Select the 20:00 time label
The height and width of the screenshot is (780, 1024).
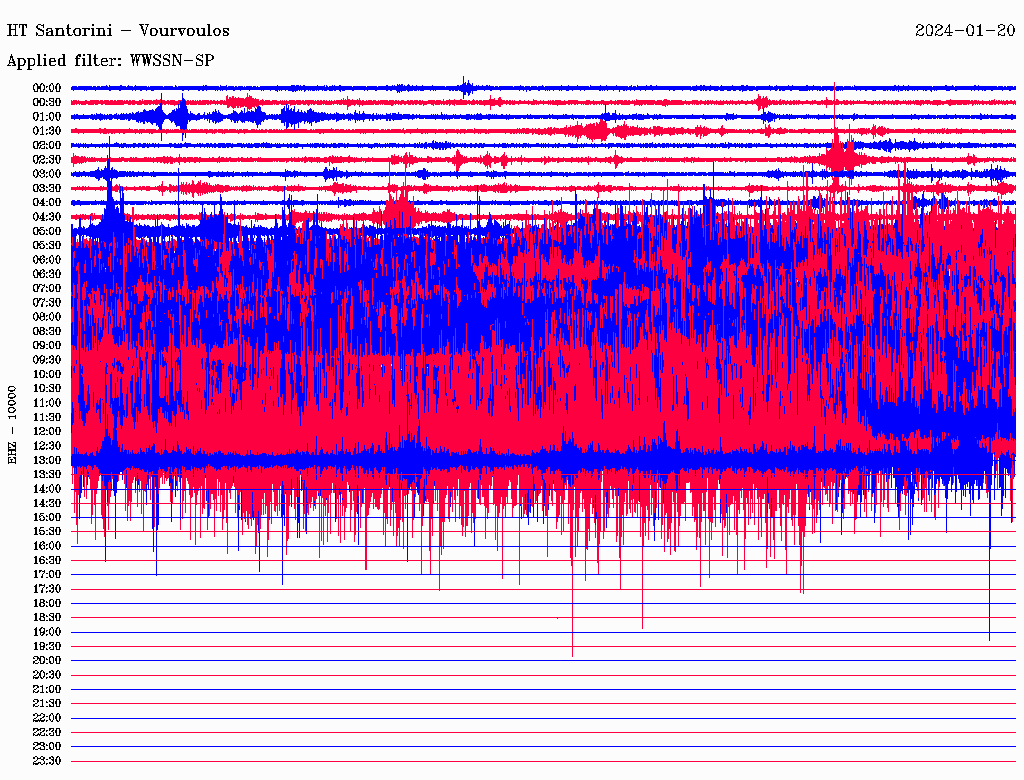click(x=47, y=661)
